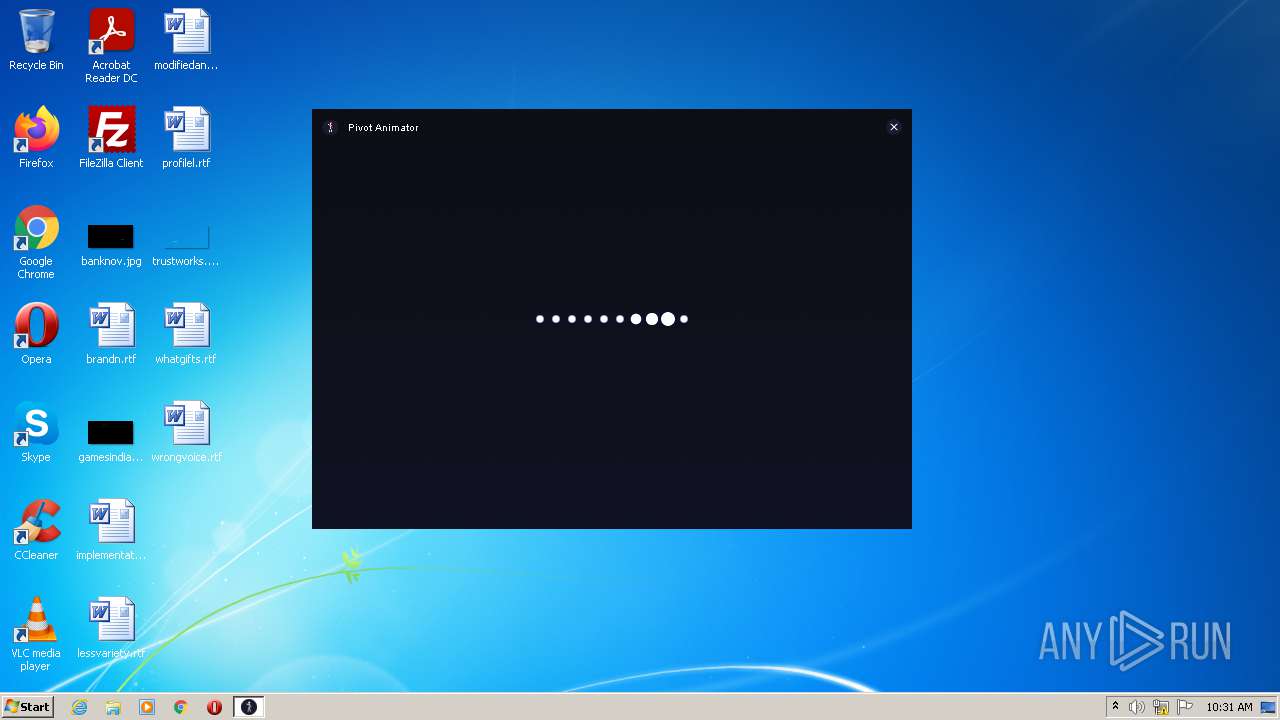Screen dimensions: 1280x720
Task: Open the Recycle Bin desktop icon
Action: [x=36, y=40]
